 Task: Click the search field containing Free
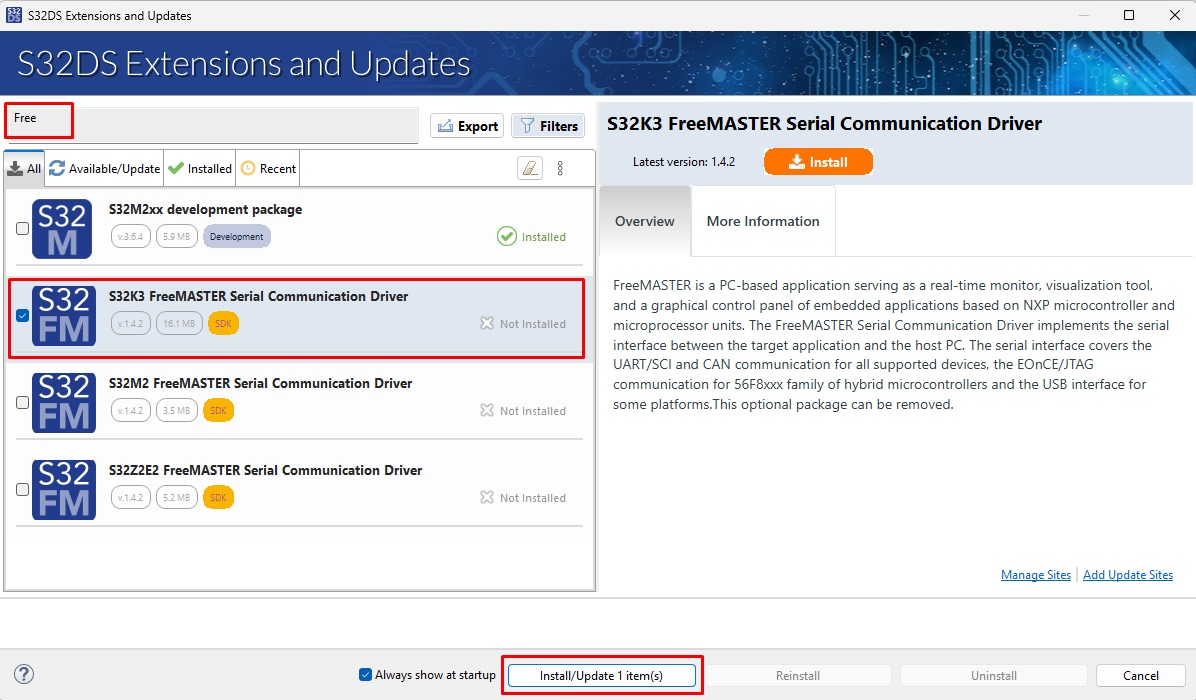click(210, 126)
